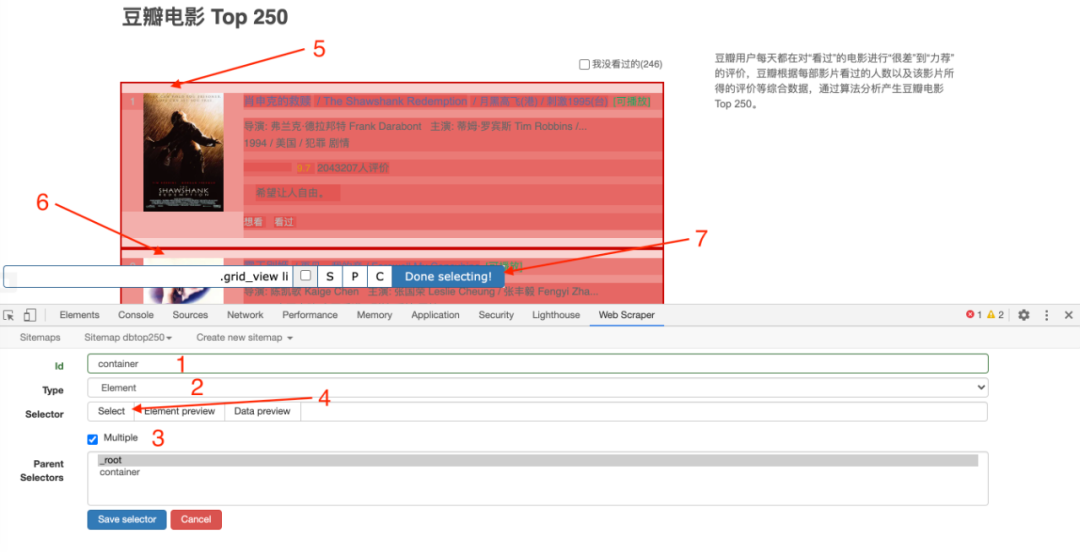
Task: Toggle the 我没看过的(246) checkbox
Action: 584,64
